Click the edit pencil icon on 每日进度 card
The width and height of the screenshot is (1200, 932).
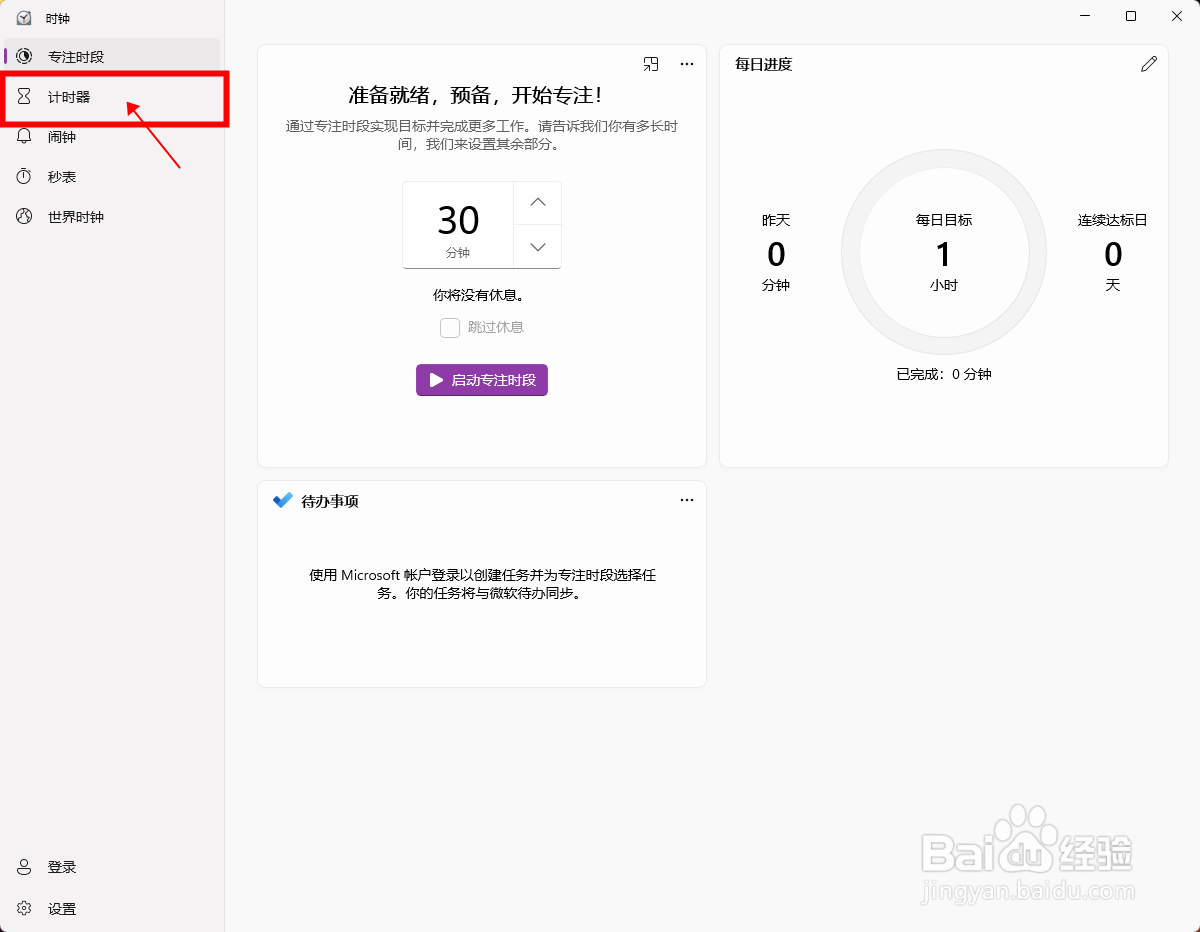click(1148, 63)
